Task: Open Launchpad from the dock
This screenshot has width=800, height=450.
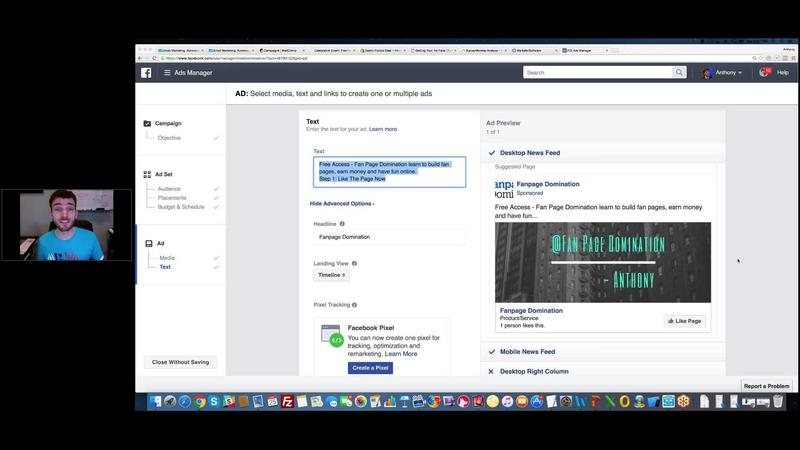Action: (x=170, y=402)
